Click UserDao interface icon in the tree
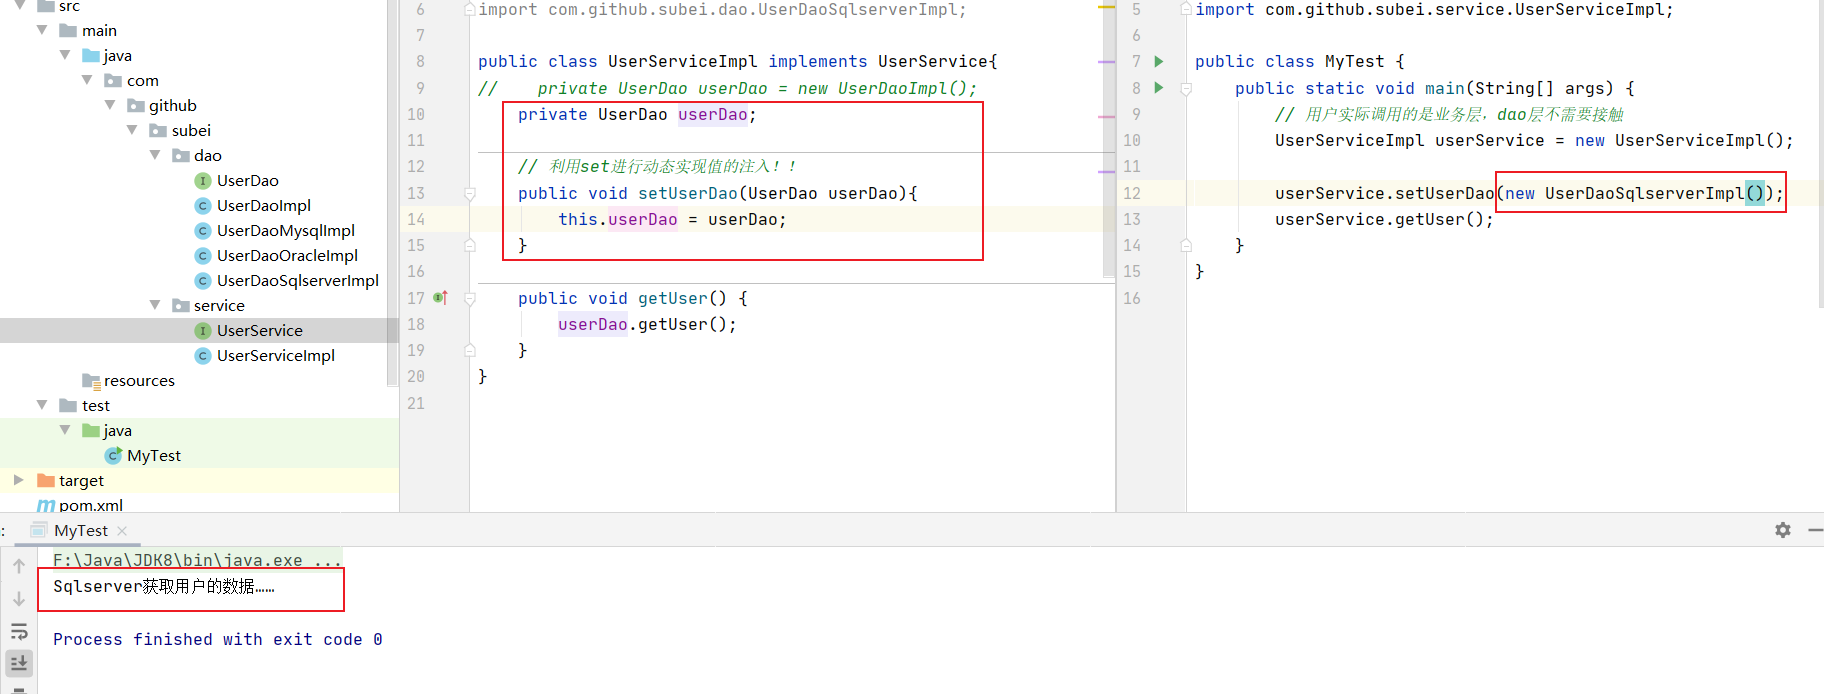Viewport: 1824px width, 694px height. (x=203, y=181)
